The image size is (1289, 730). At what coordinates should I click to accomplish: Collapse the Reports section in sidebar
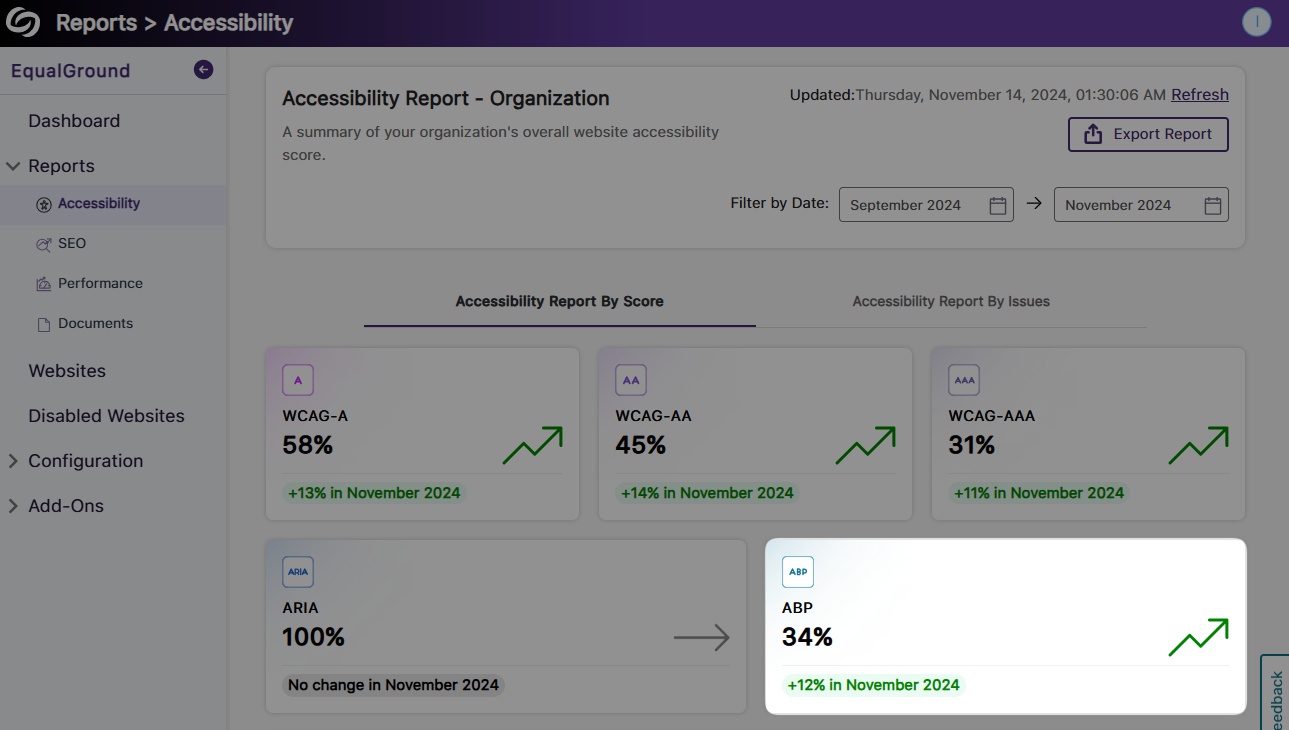coord(14,166)
